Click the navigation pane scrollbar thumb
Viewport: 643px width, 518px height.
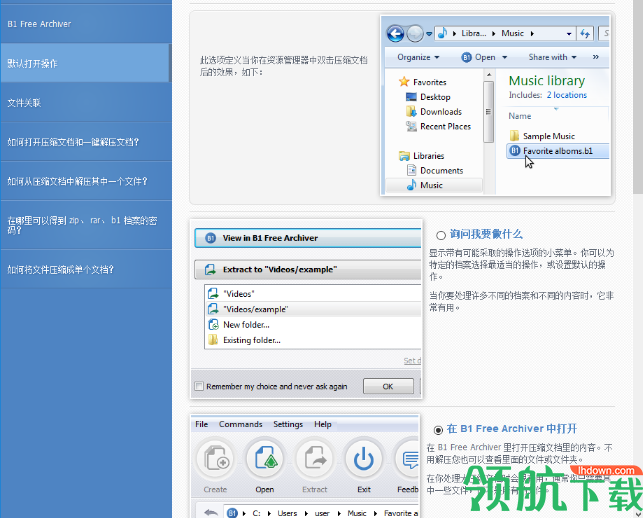pyautogui.click(x=488, y=112)
